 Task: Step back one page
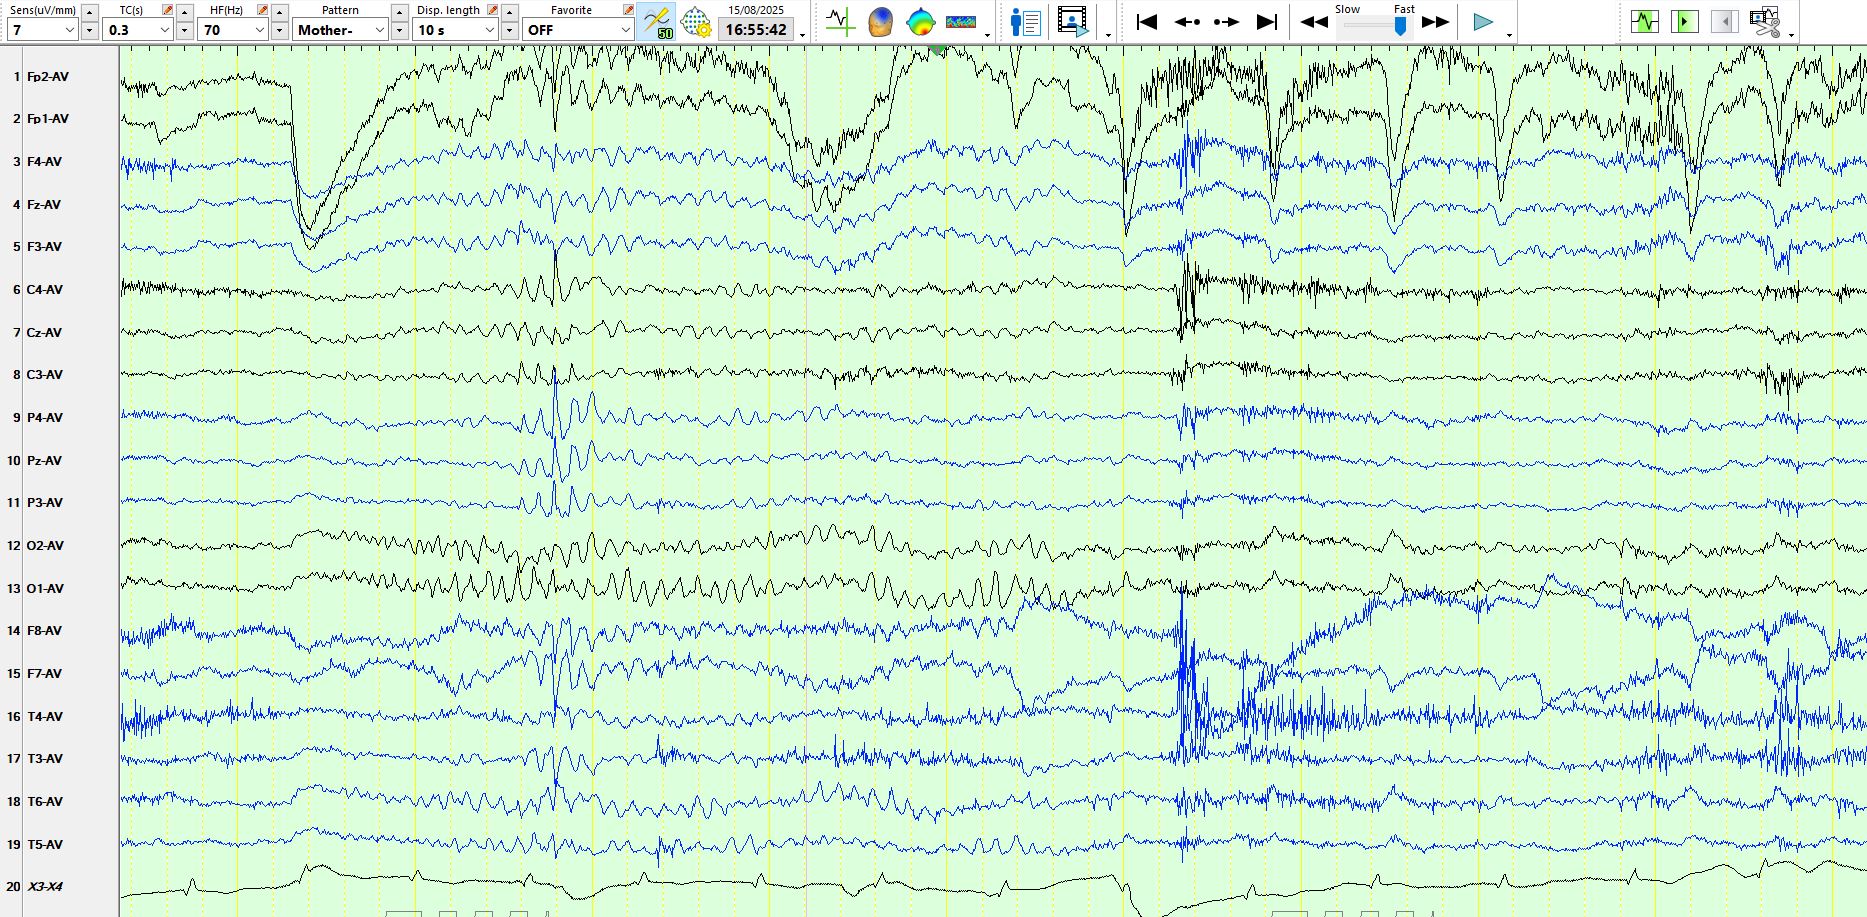click(1187, 22)
